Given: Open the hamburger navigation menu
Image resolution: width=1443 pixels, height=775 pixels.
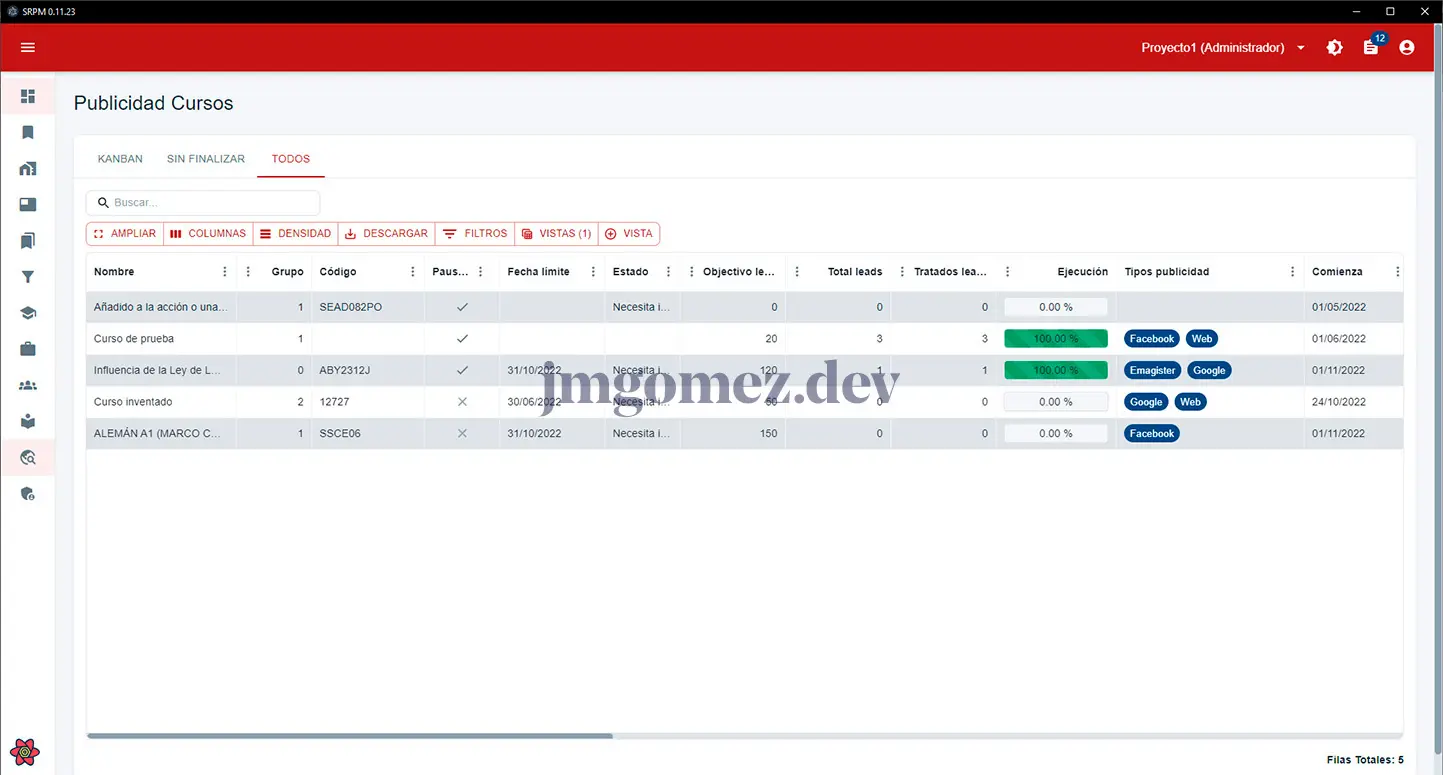Looking at the screenshot, I should (x=28, y=47).
